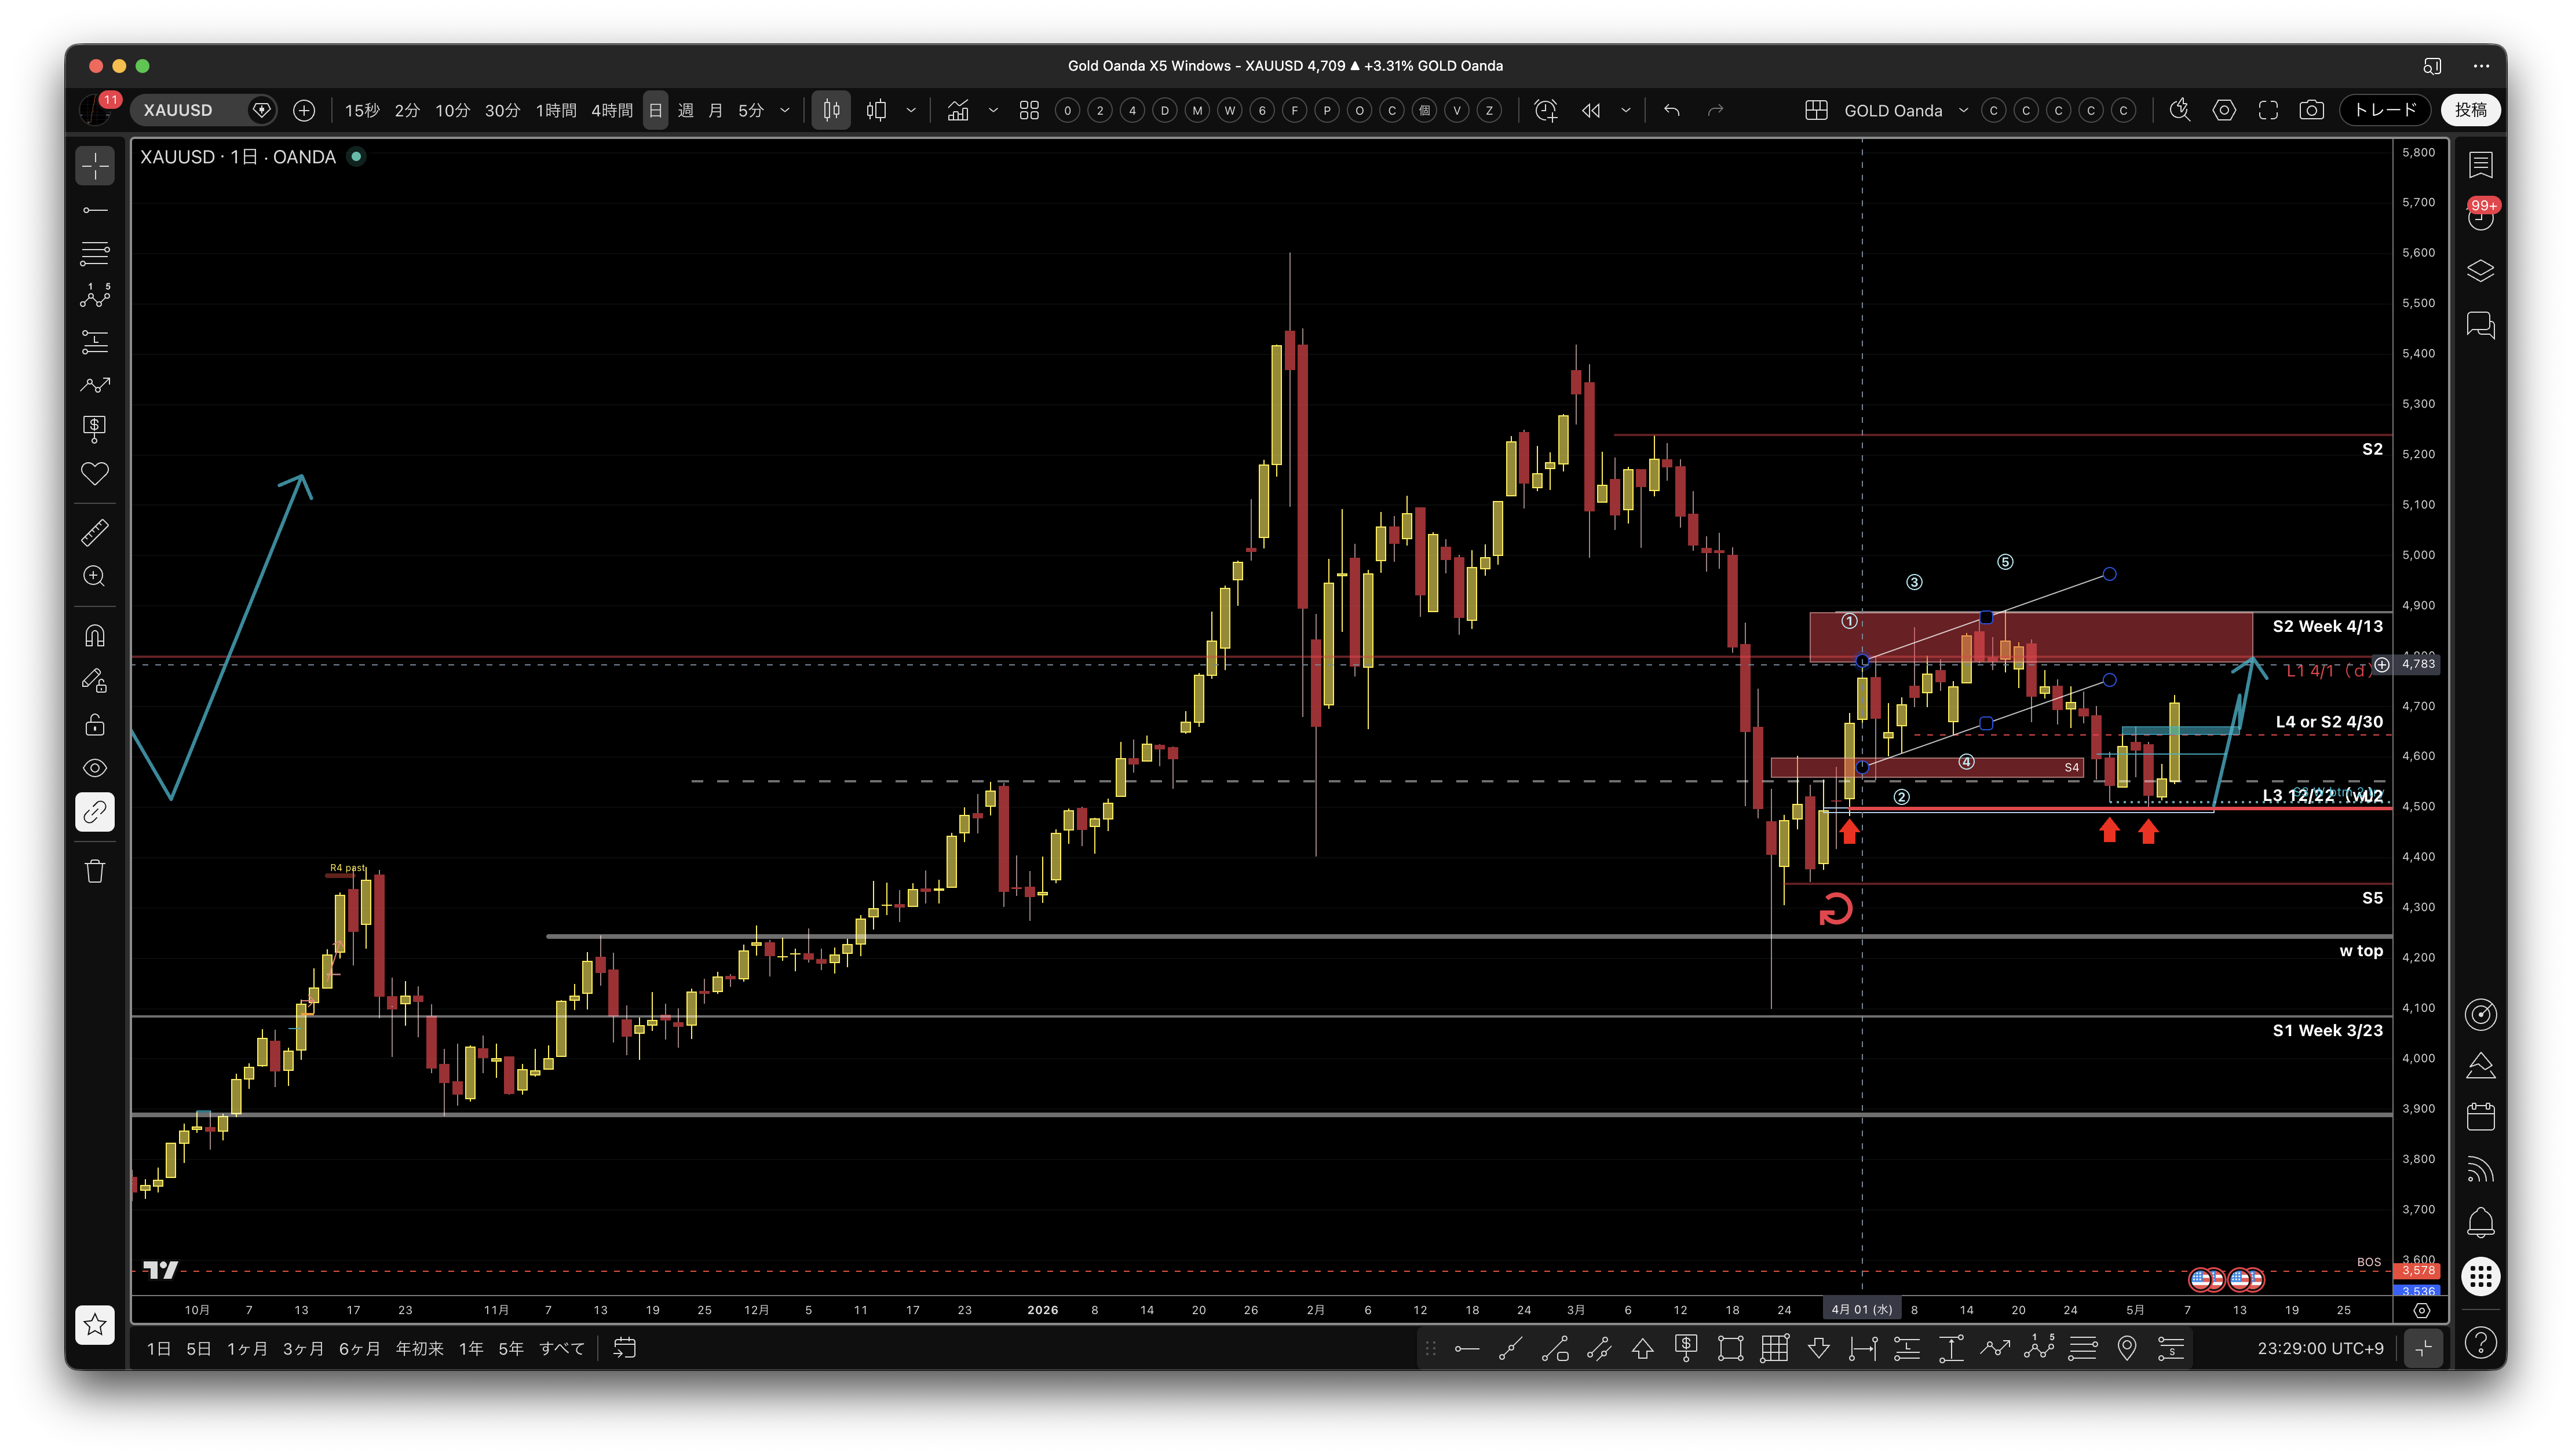
Task: Toggle stay-in-drawing-mode pencil lock
Action: click(x=95, y=680)
